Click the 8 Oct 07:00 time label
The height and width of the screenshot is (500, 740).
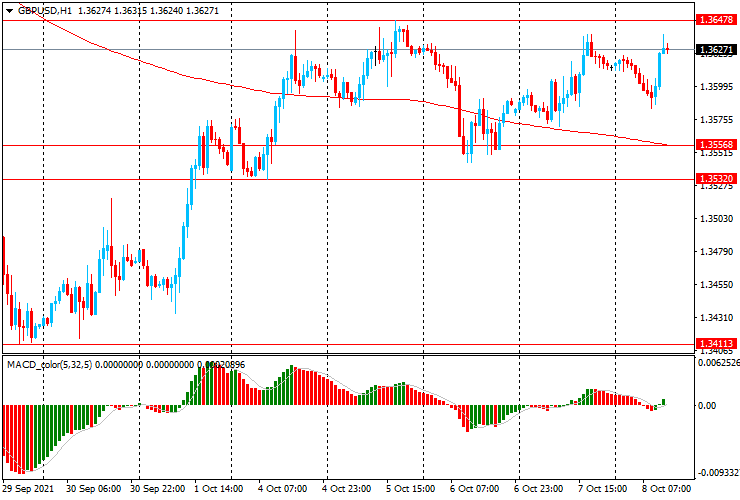(666, 488)
